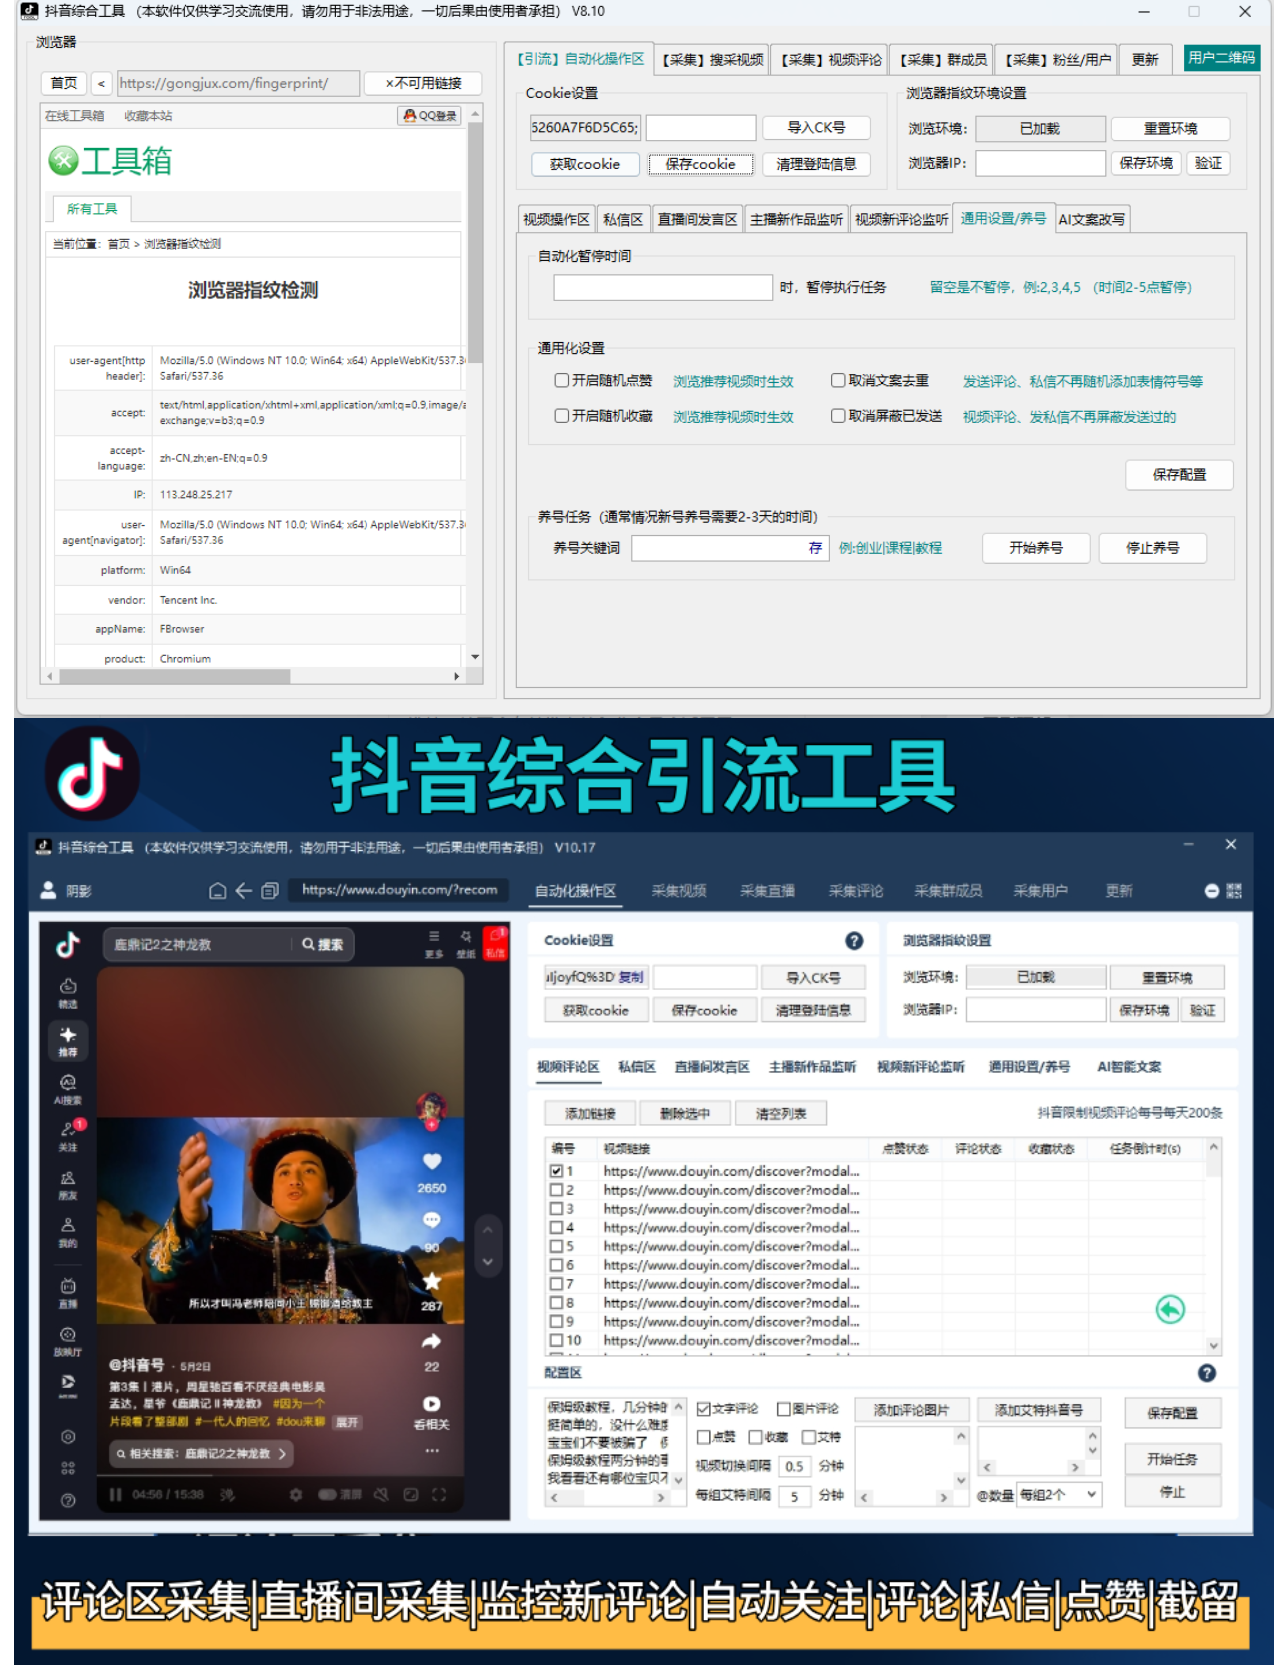Pause the video with the pause button
The width and height of the screenshot is (1287, 1676).
(115, 1494)
